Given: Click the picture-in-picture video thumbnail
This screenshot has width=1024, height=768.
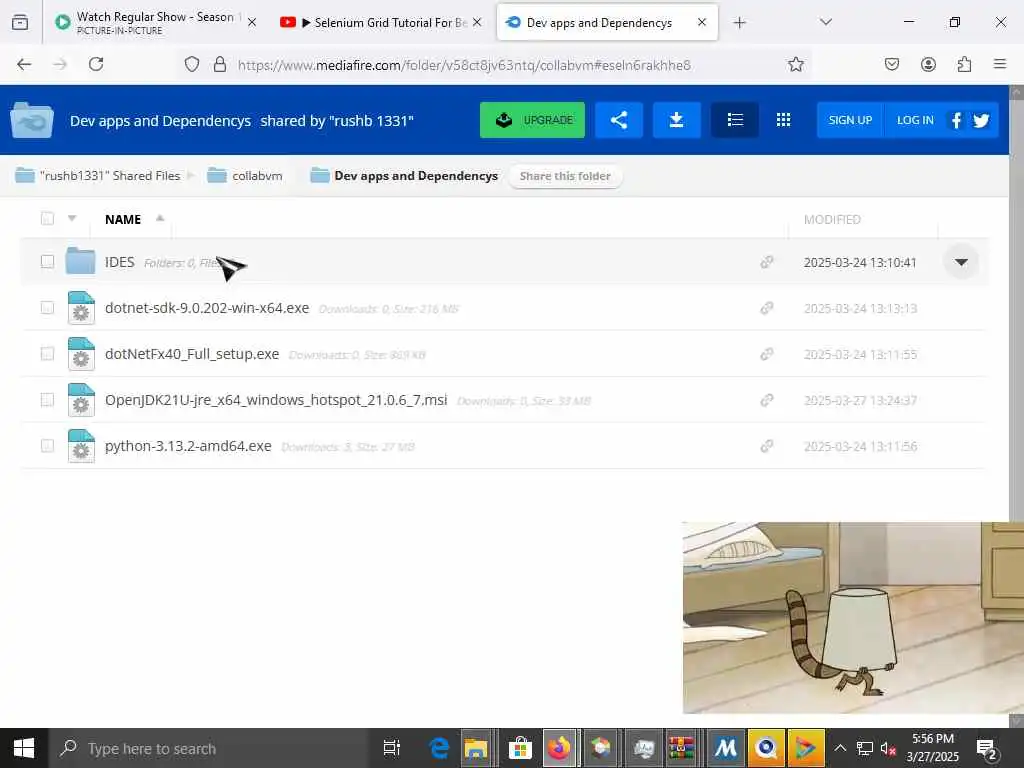Looking at the screenshot, I should pos(853,617).
